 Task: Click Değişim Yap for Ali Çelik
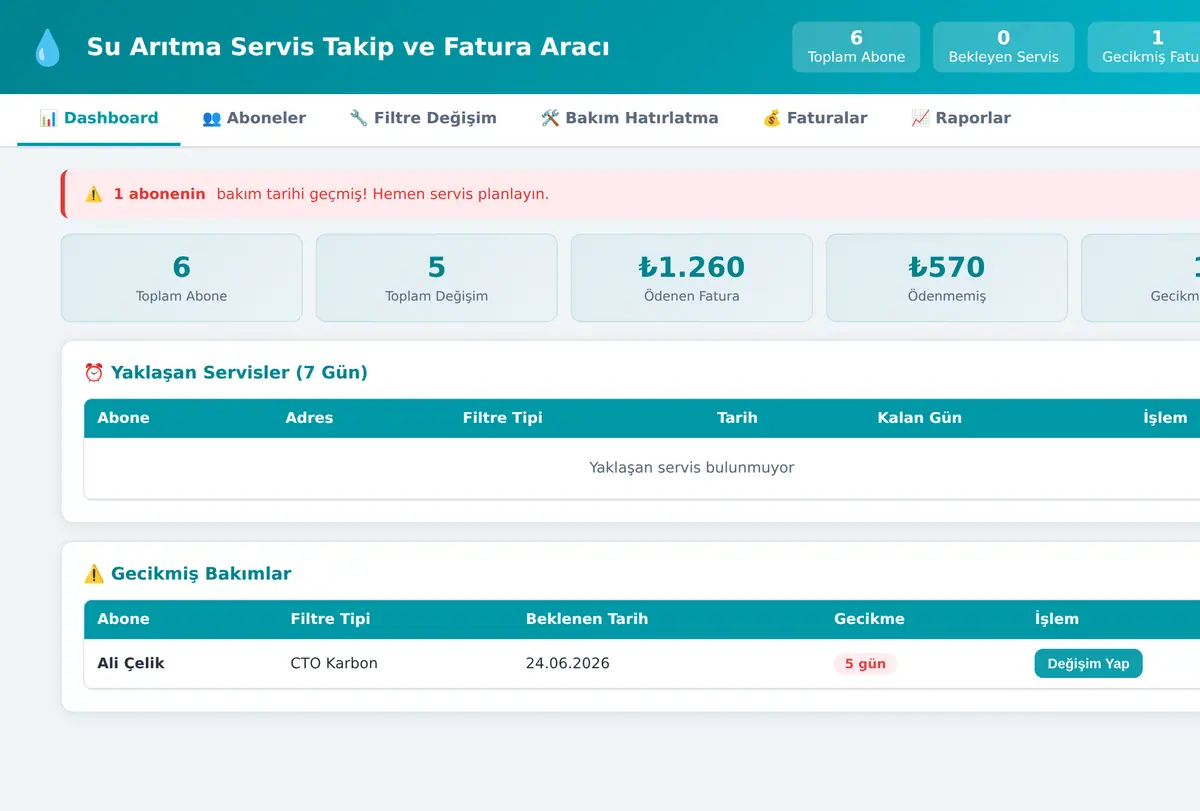tap(1088, 664)
